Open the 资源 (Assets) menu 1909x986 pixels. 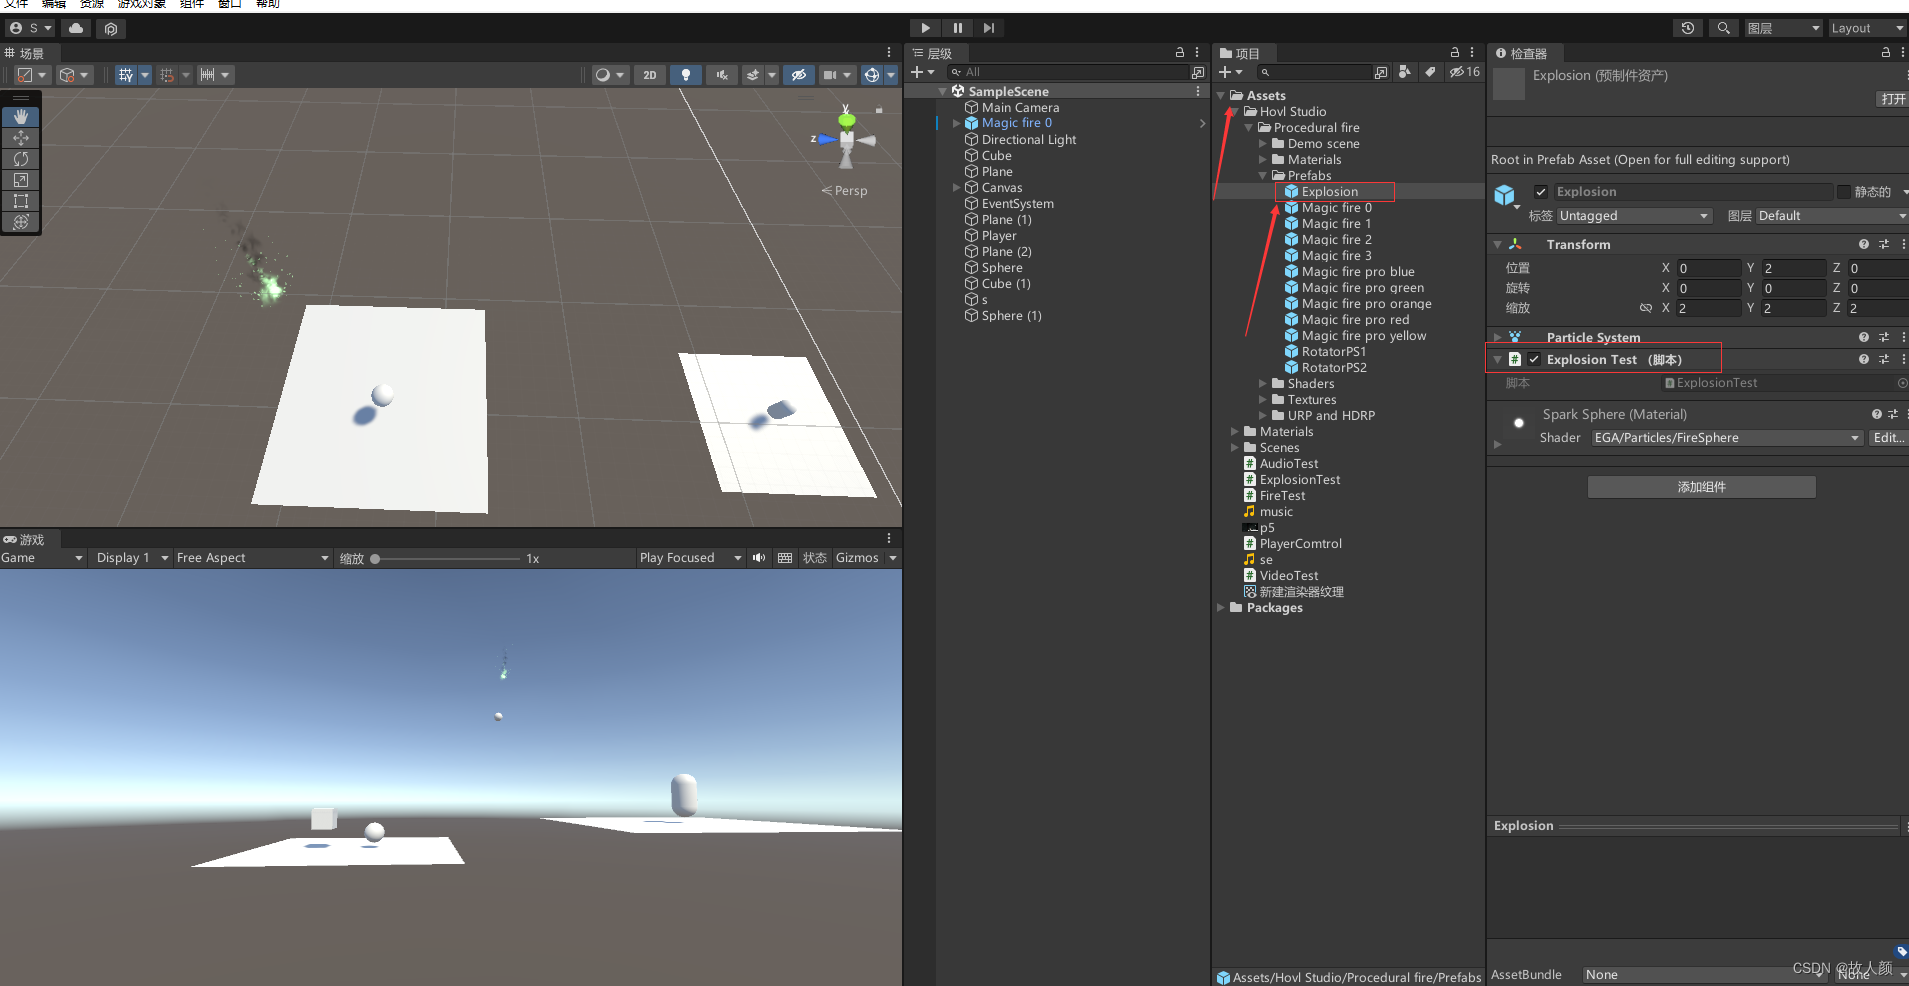pos(92,4)
